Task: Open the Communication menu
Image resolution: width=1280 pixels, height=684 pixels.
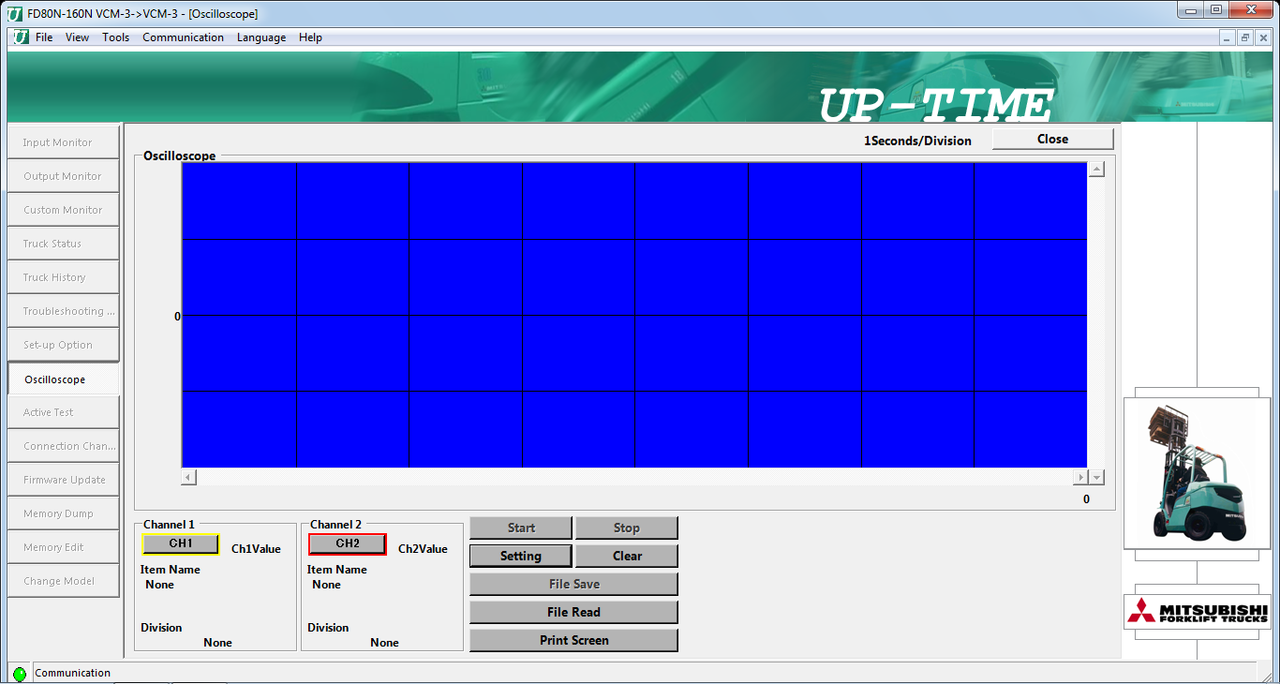Action: [x=183, y=37]
